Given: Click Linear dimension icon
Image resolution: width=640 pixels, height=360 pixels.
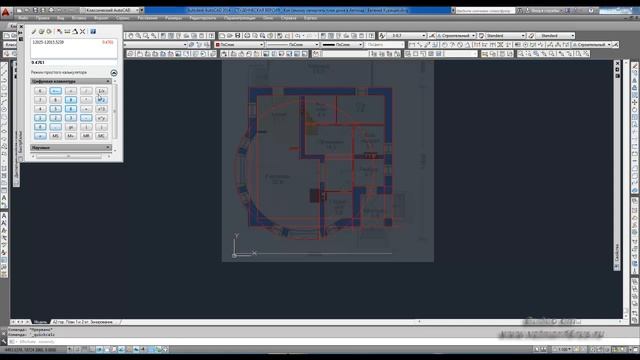Looking at the screenshot, I should [412, 44].
